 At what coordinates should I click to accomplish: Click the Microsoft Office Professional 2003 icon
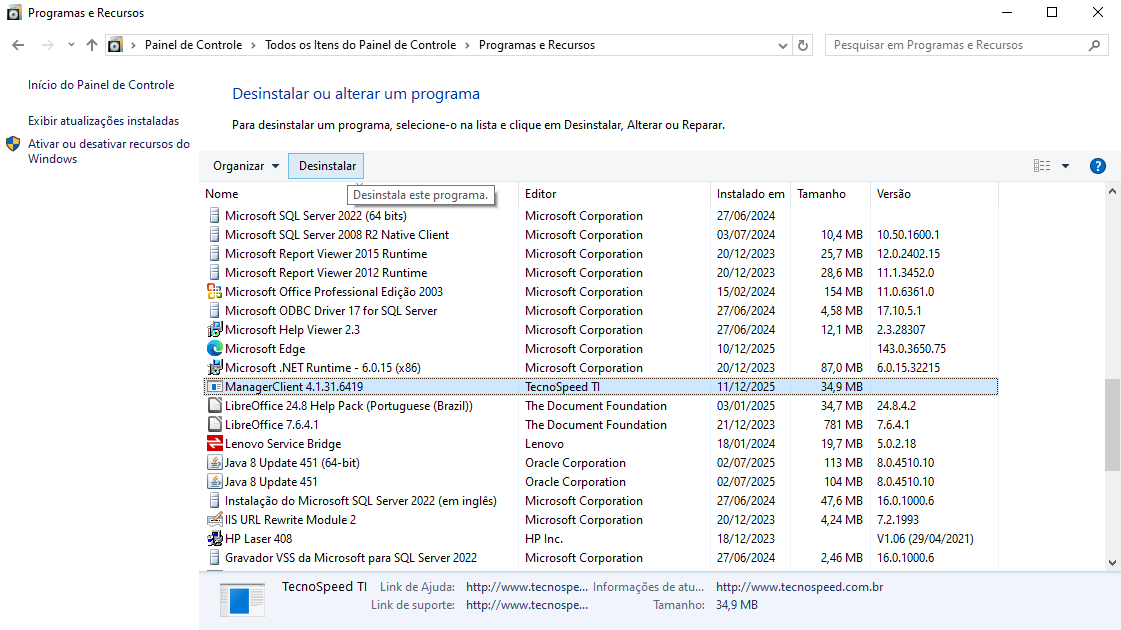coord(214,292)
